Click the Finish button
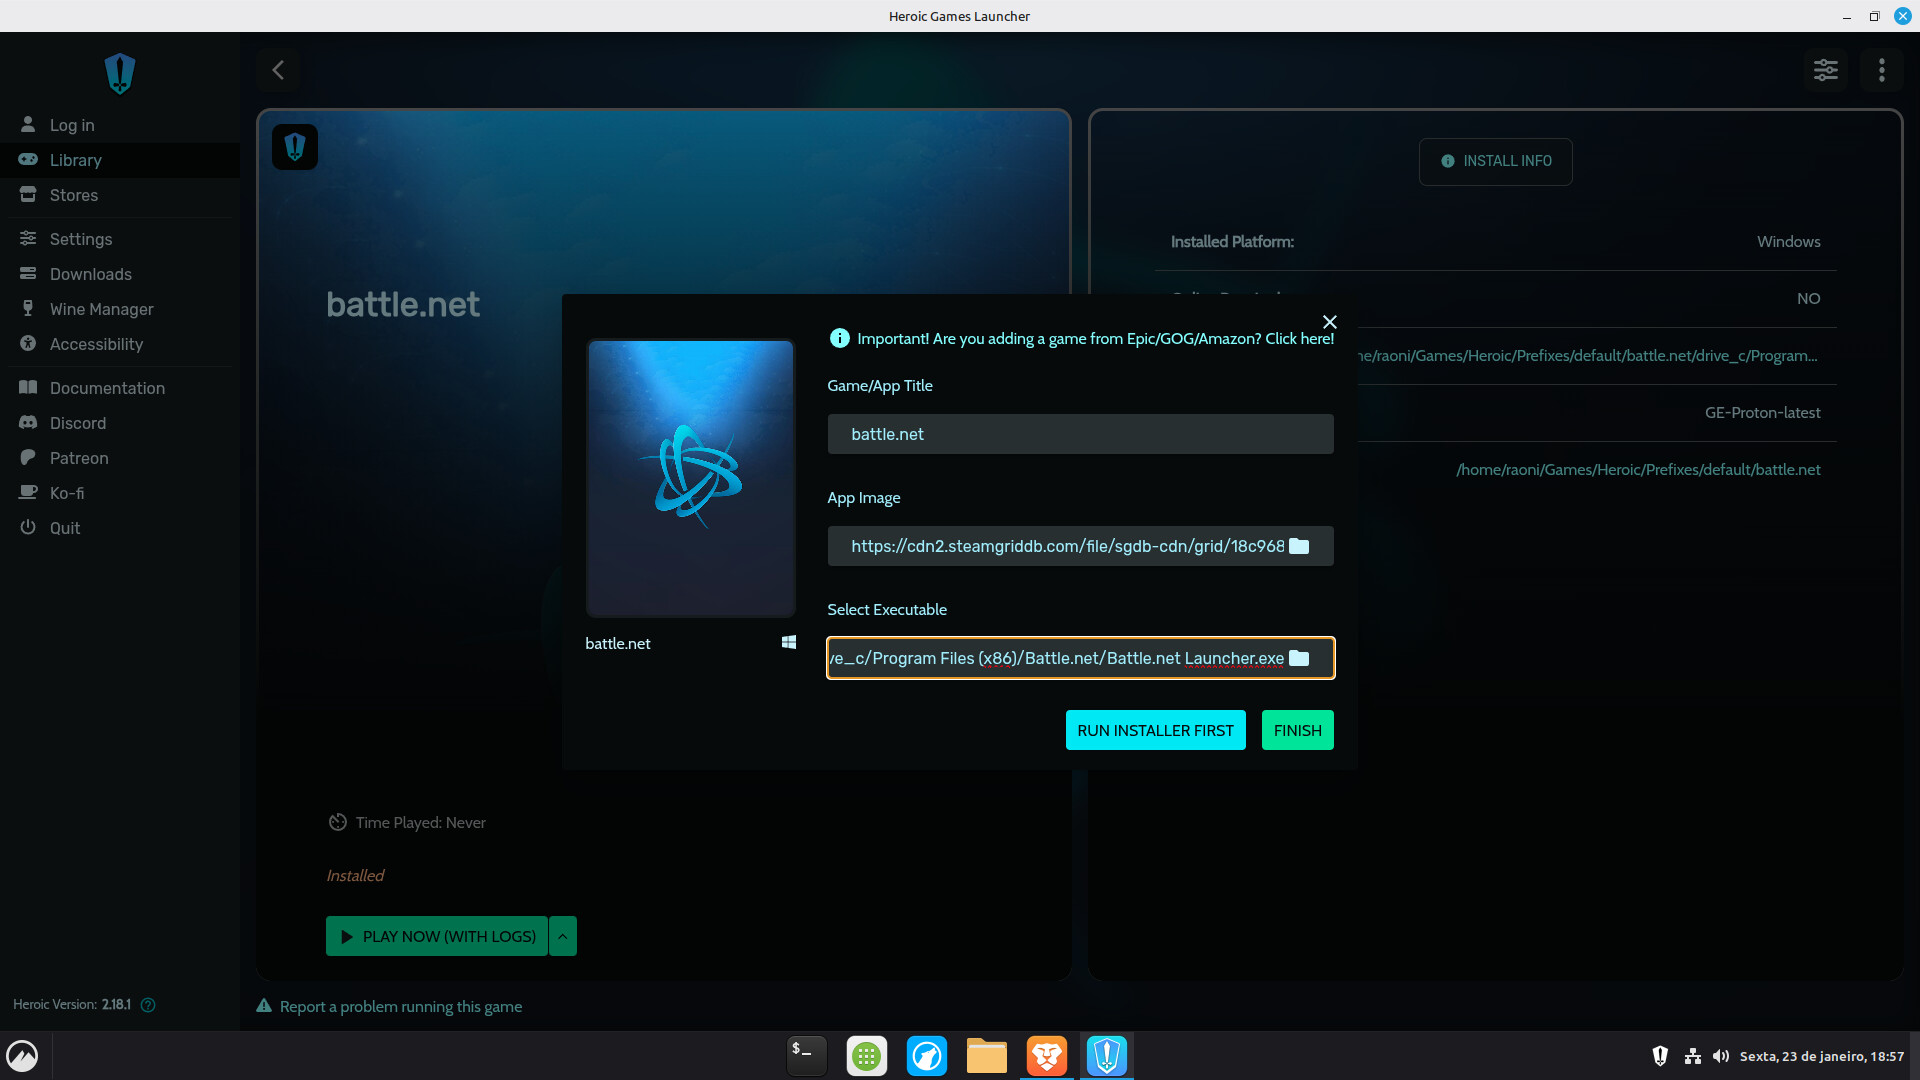The width and height of the screenshot is (1920, 1080). [1297, 731]
